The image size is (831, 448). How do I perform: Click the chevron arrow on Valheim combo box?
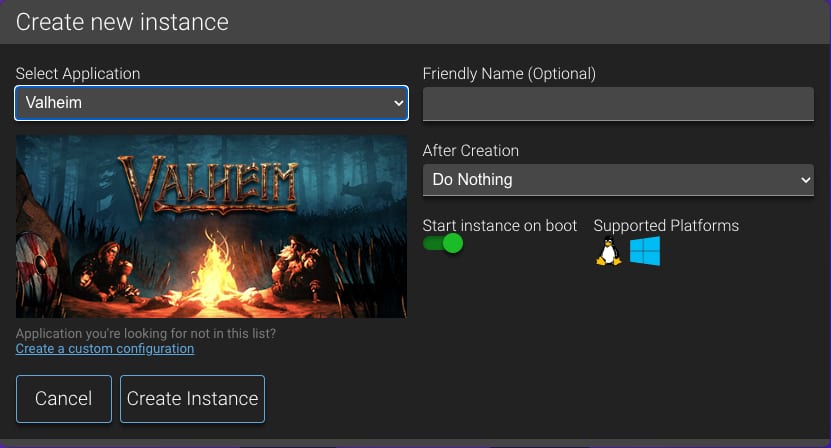[x=398, y=102]
